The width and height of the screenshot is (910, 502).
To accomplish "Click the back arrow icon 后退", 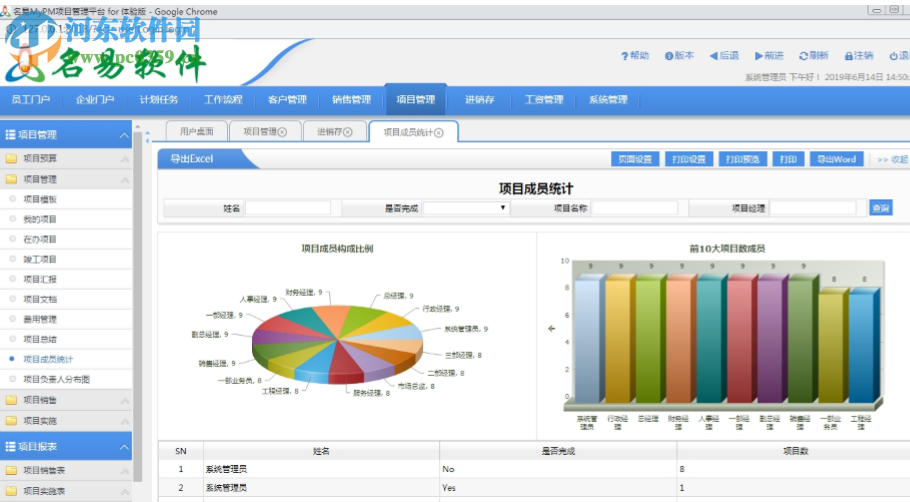I will [x=713, y=56].
